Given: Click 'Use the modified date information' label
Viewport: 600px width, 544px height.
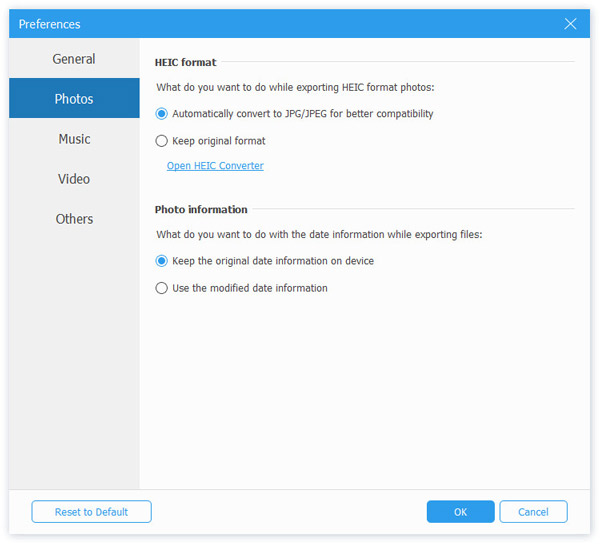Looking at the screenshot, I should pyautogui.click(x=250, y=288).
